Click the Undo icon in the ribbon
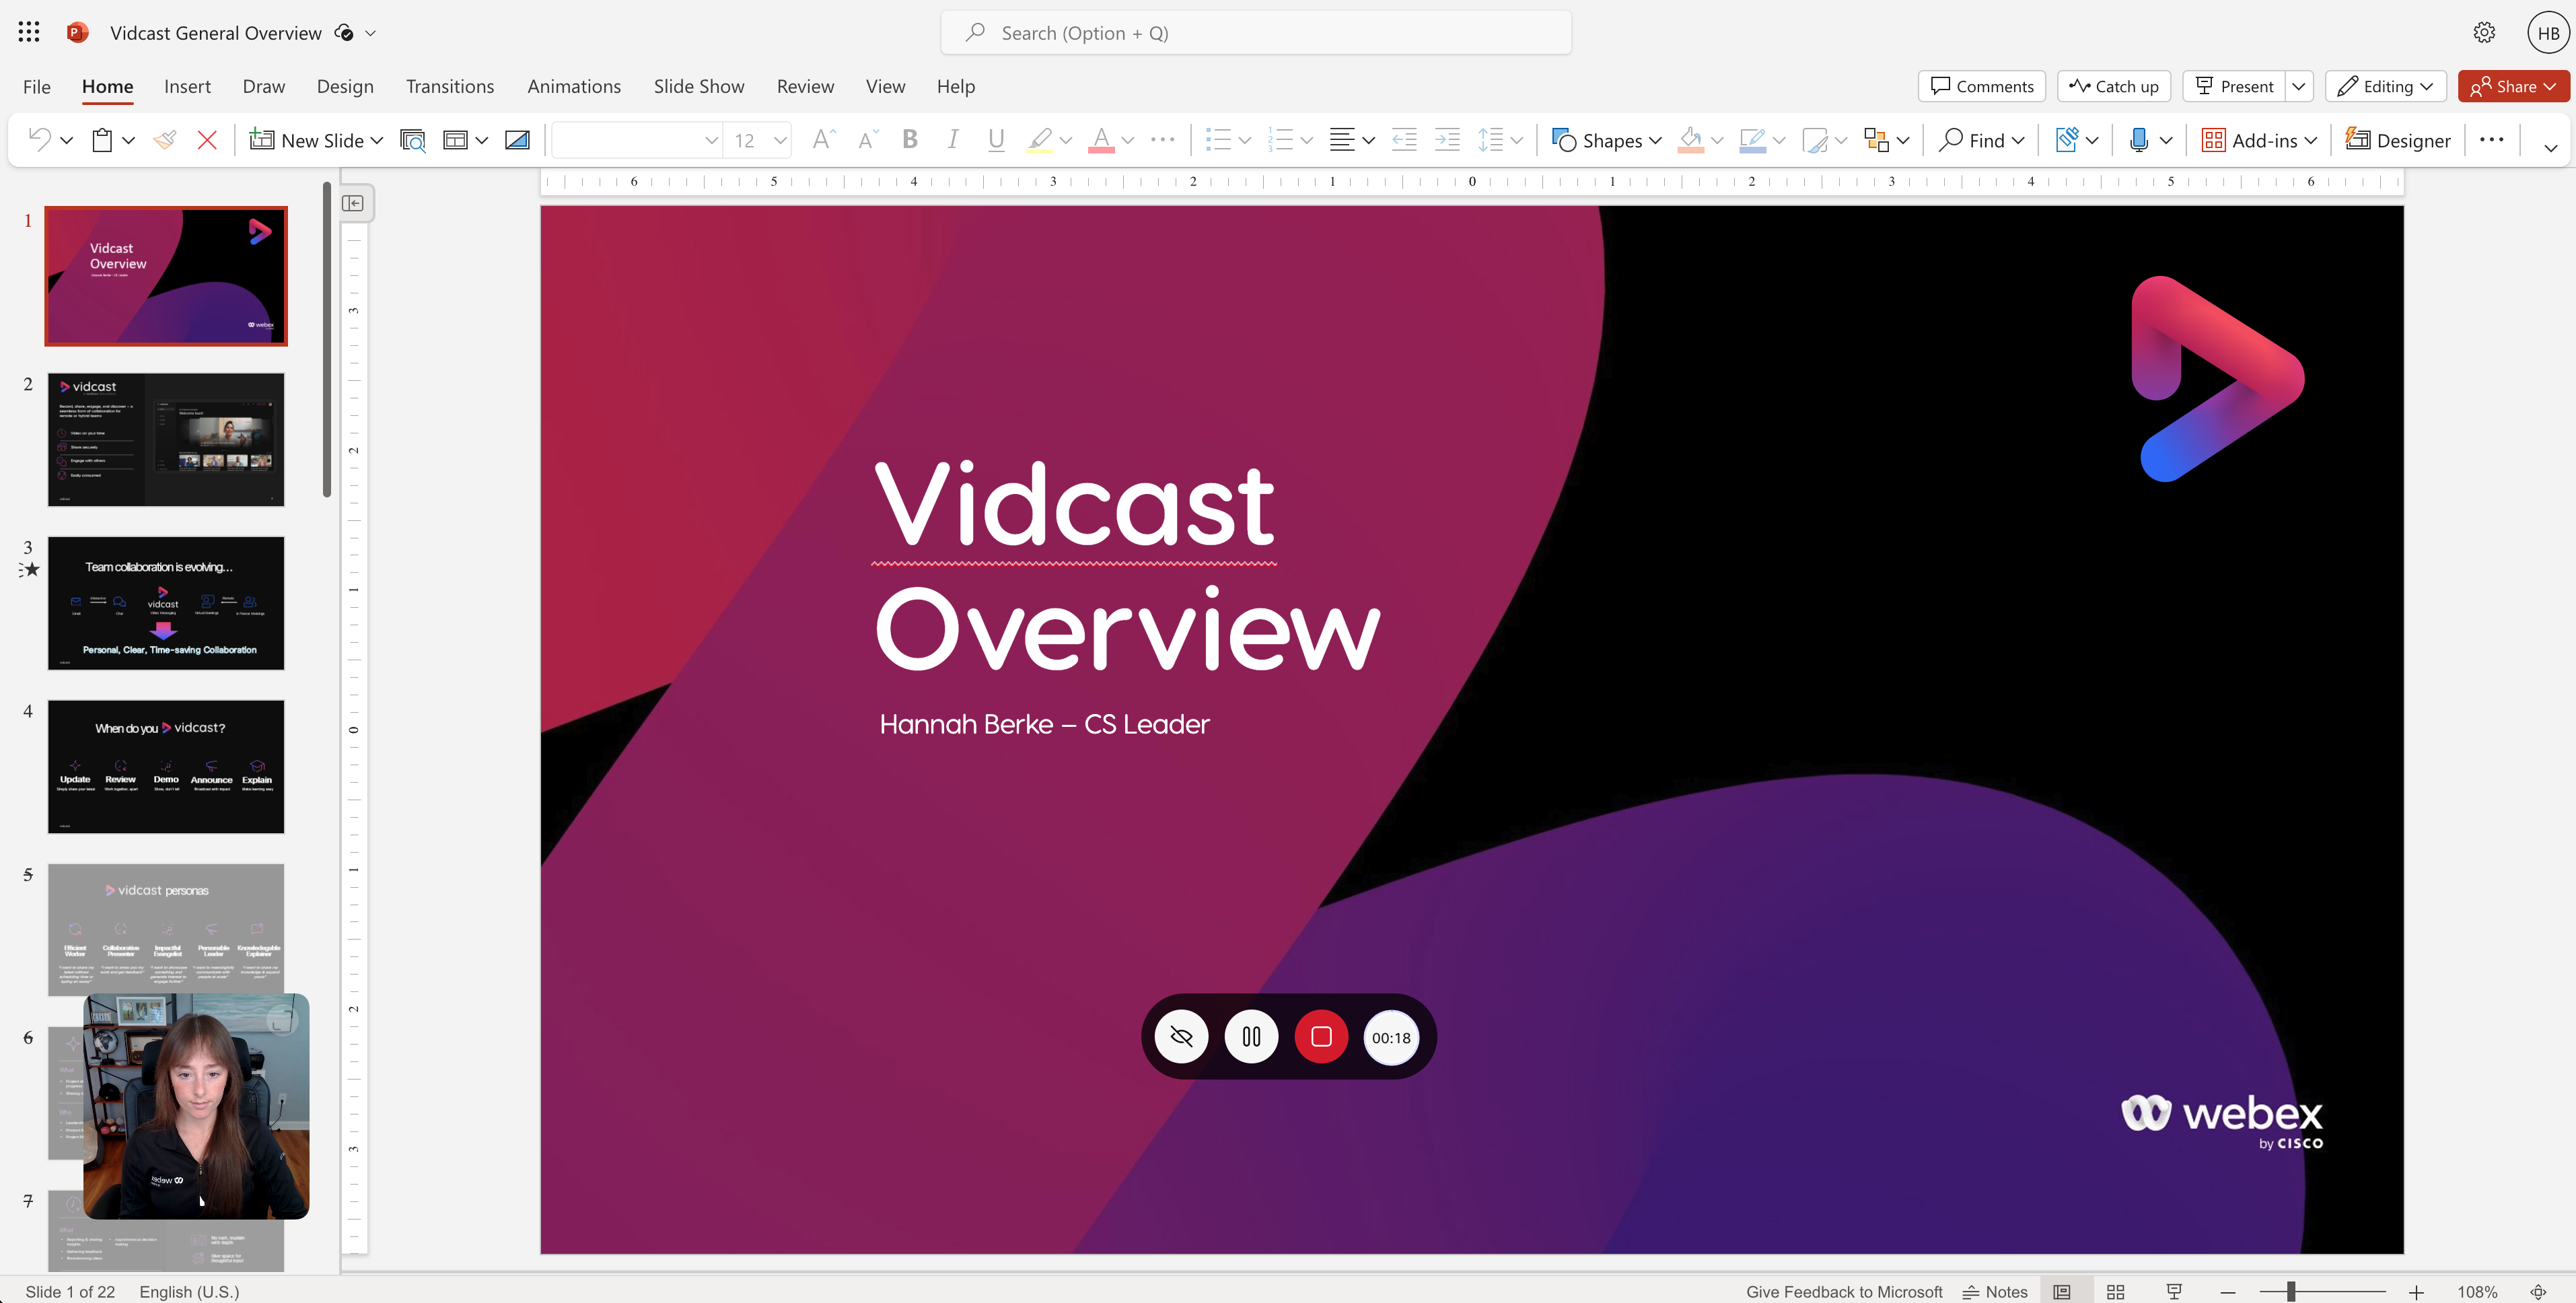Viewport: 2576px width, 1303px height. click(40, 140)
